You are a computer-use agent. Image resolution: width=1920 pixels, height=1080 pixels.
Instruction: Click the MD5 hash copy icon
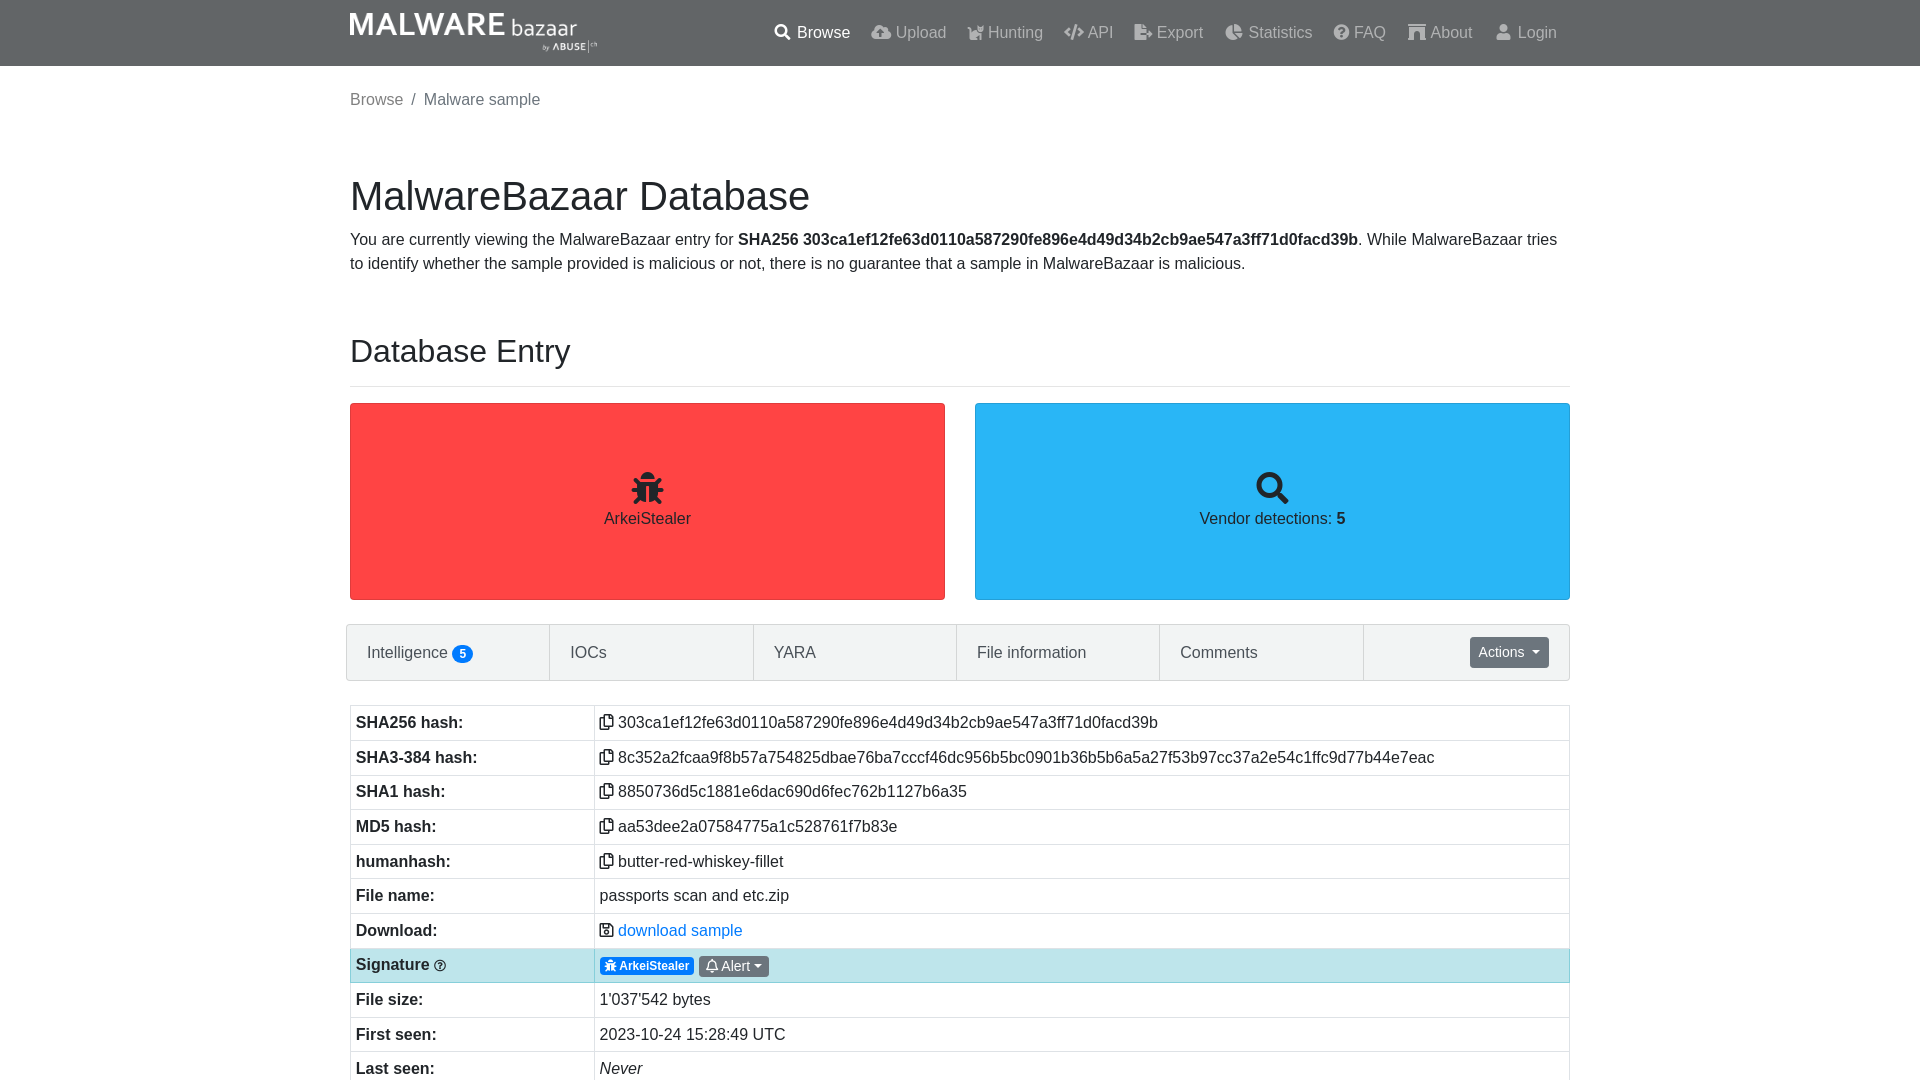[x=605, y=825]
